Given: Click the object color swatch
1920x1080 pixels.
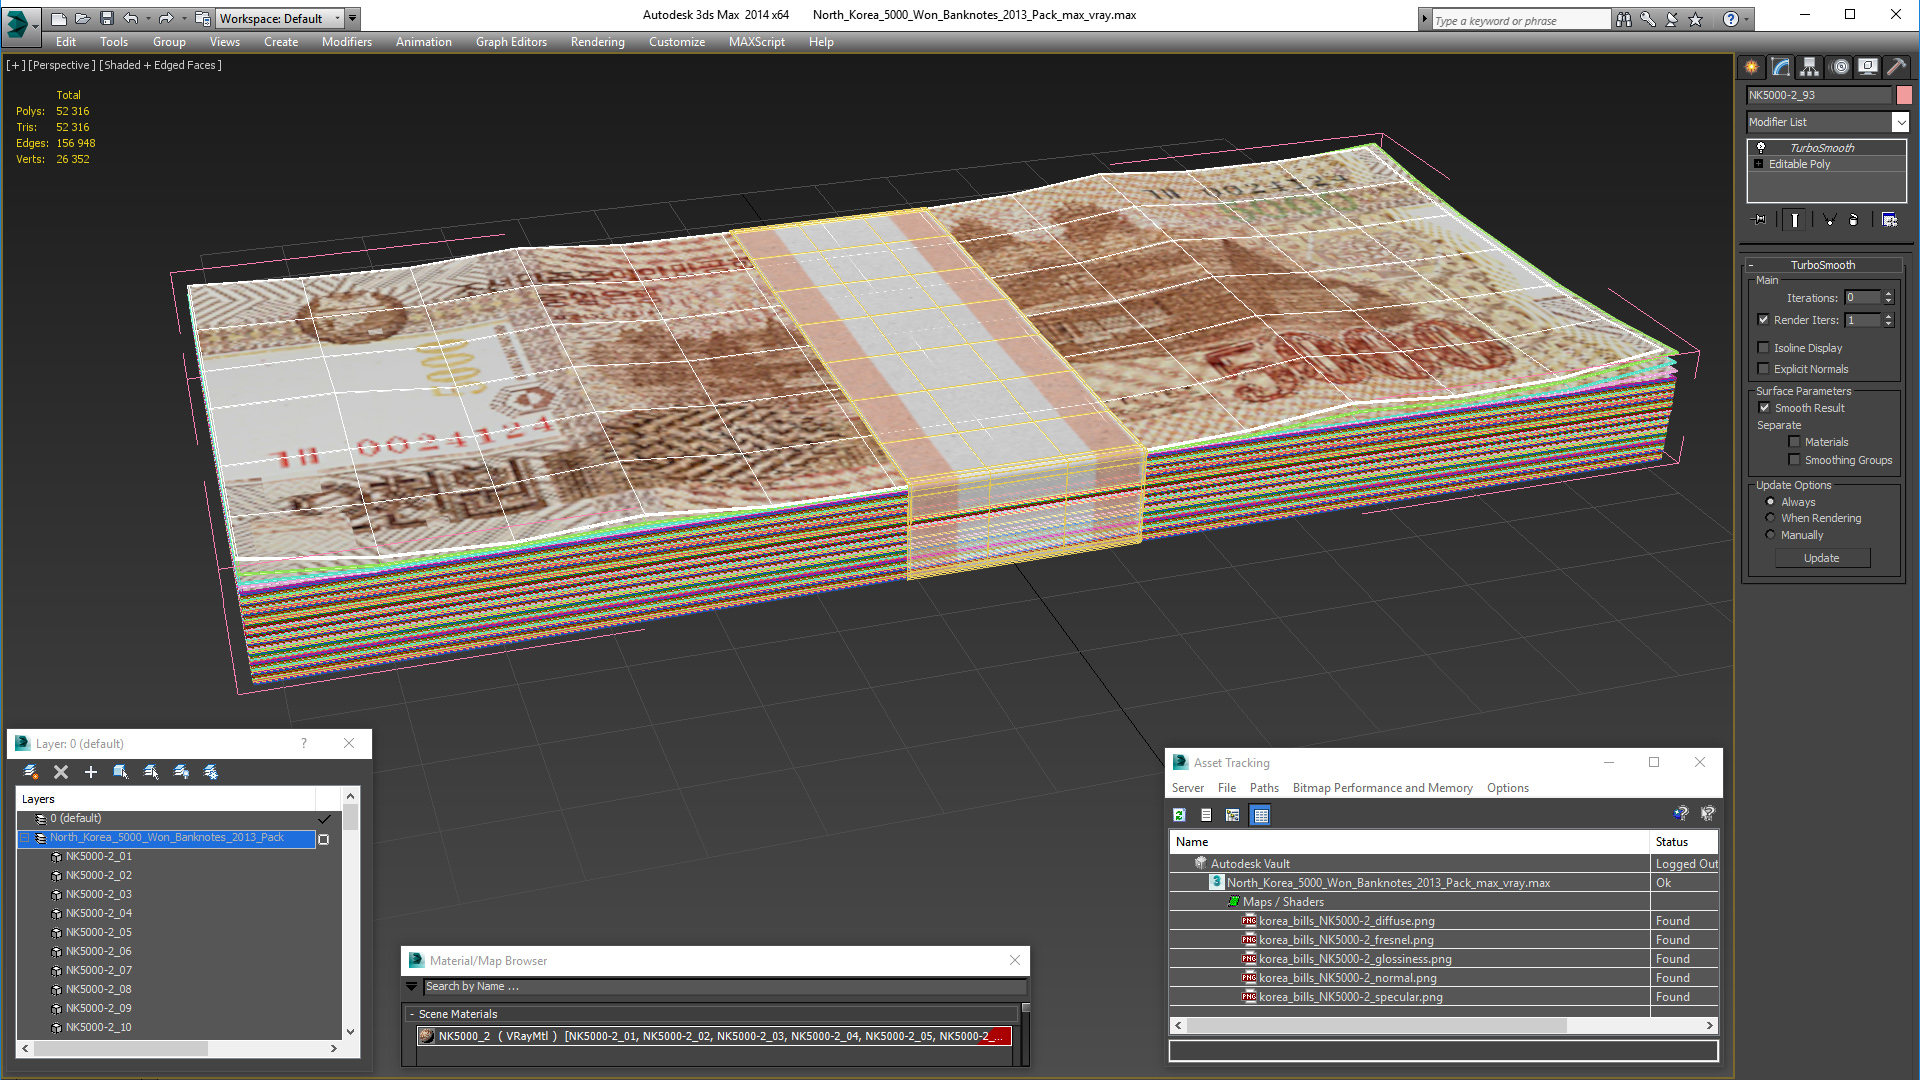Looking at the screenshot, I should coord(1904,95).
